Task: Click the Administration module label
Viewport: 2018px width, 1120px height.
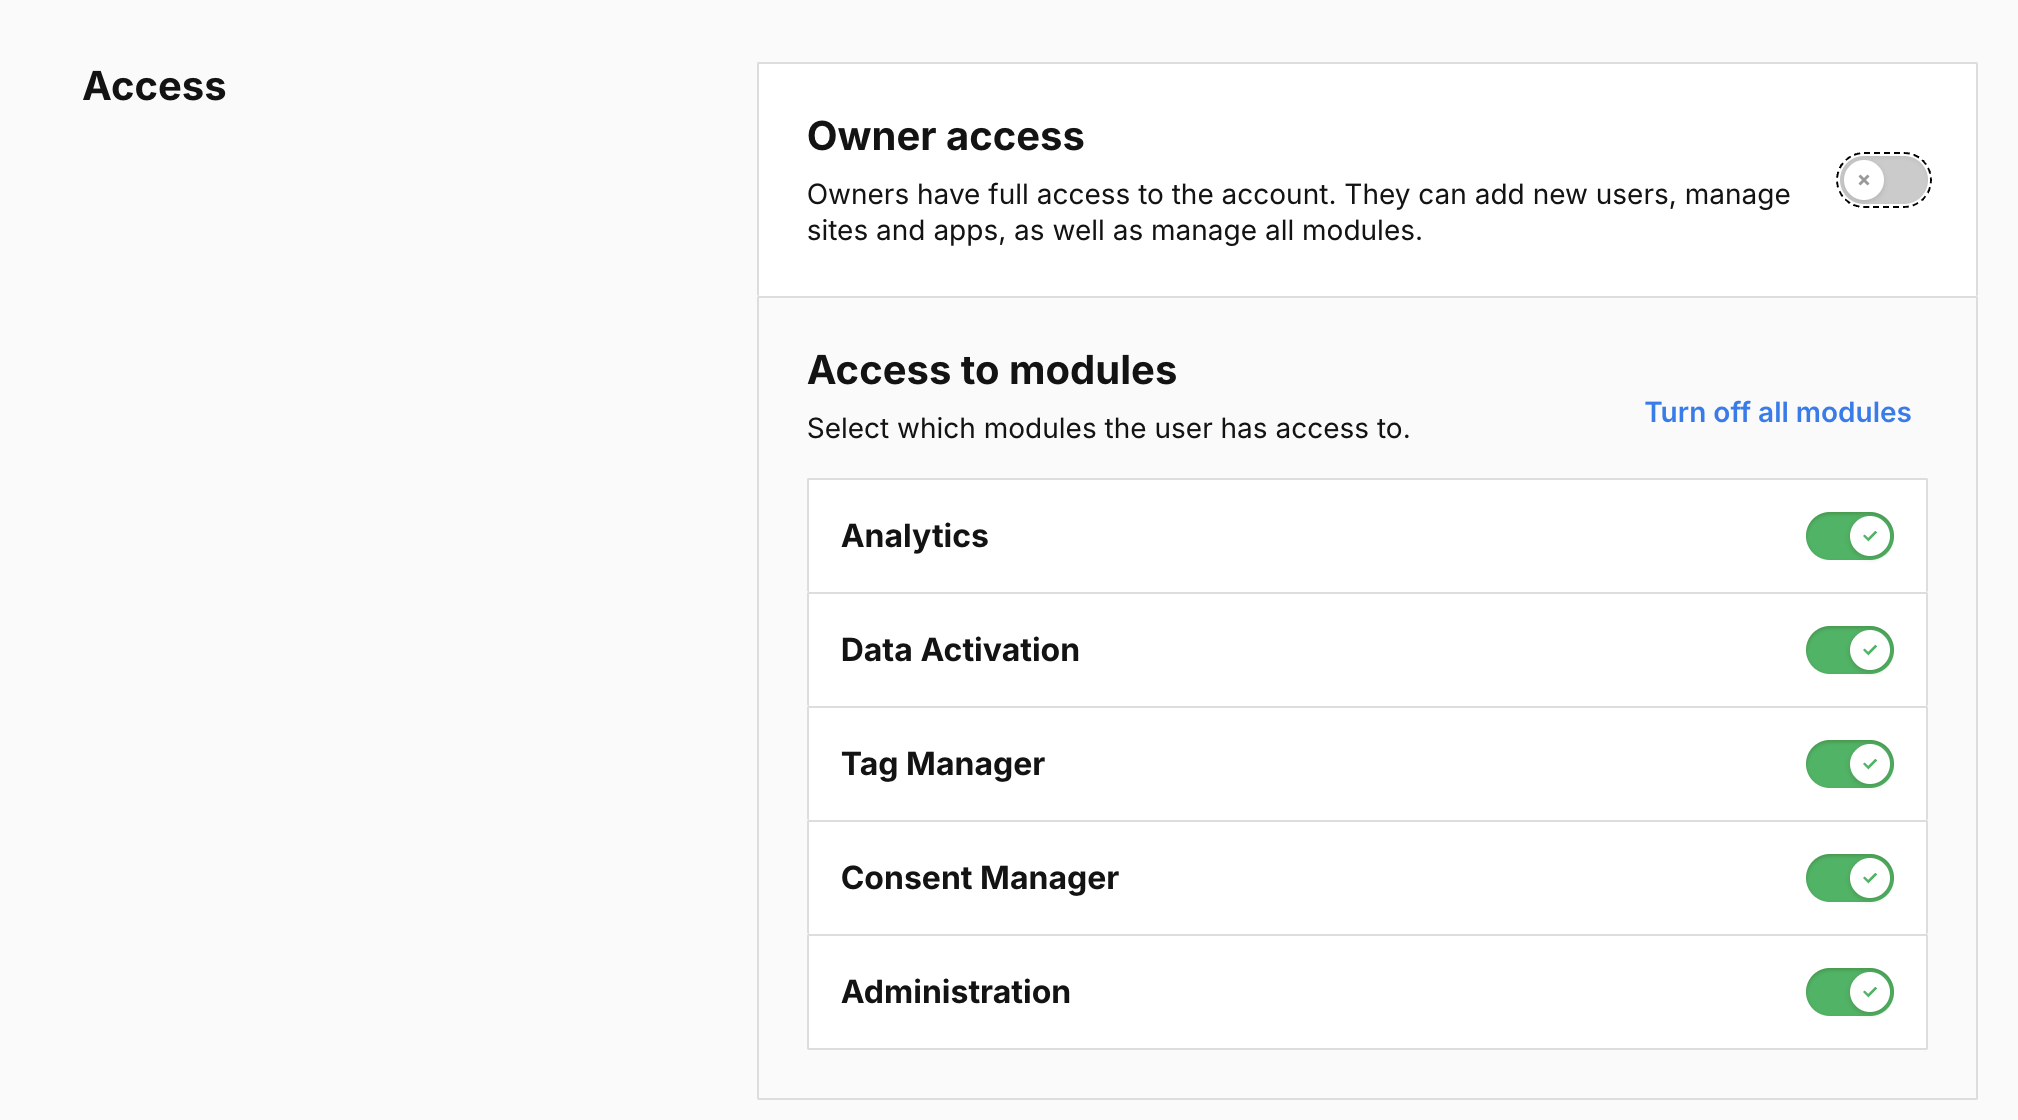Action: (955, 992)
